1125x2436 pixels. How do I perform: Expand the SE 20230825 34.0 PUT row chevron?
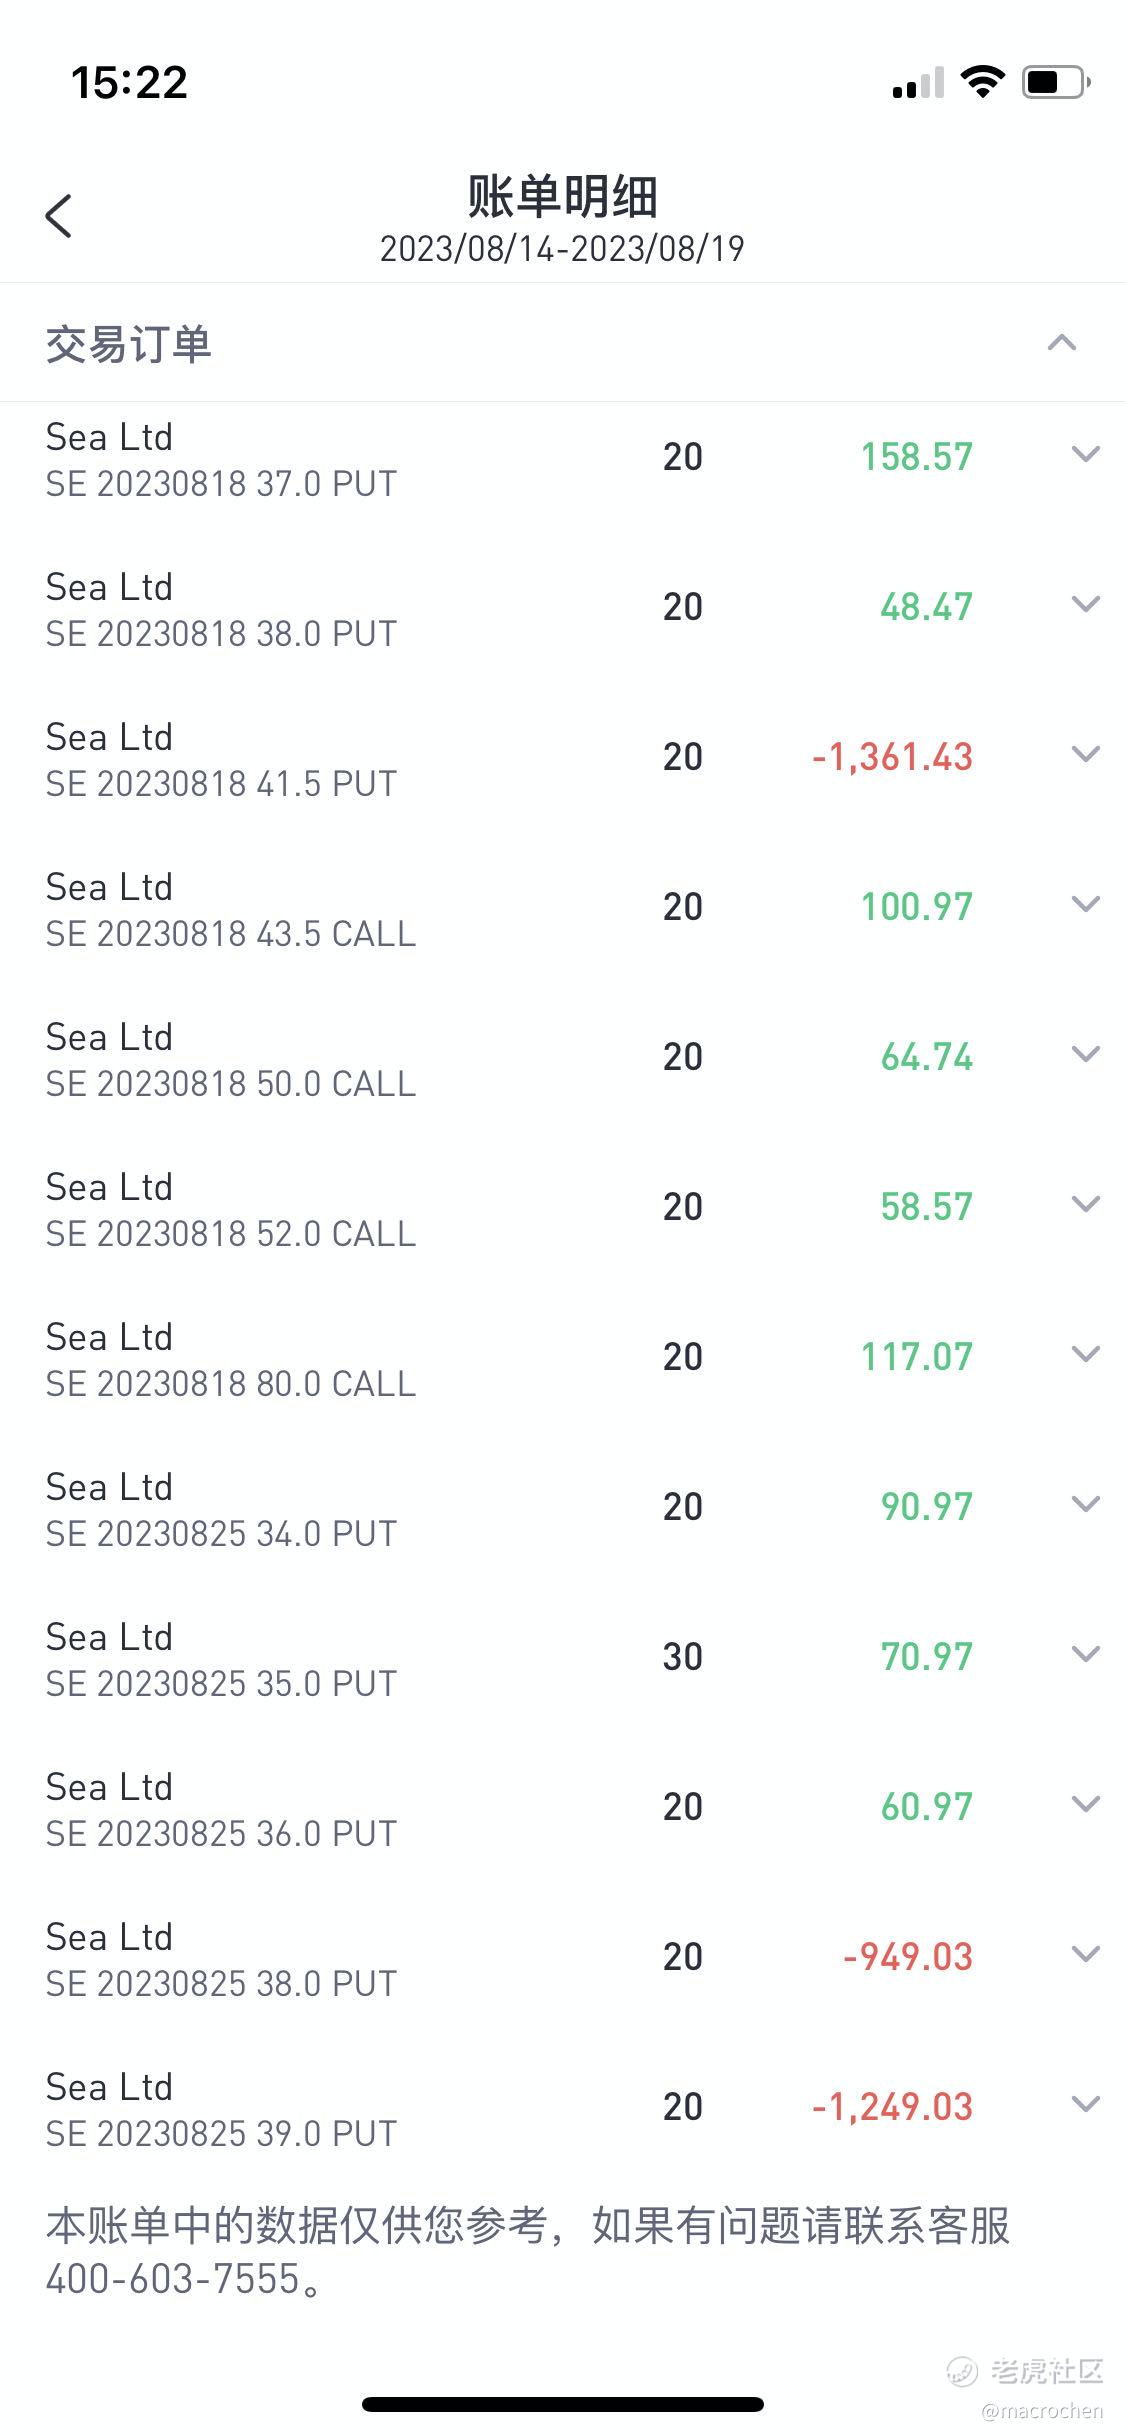1086,1505
